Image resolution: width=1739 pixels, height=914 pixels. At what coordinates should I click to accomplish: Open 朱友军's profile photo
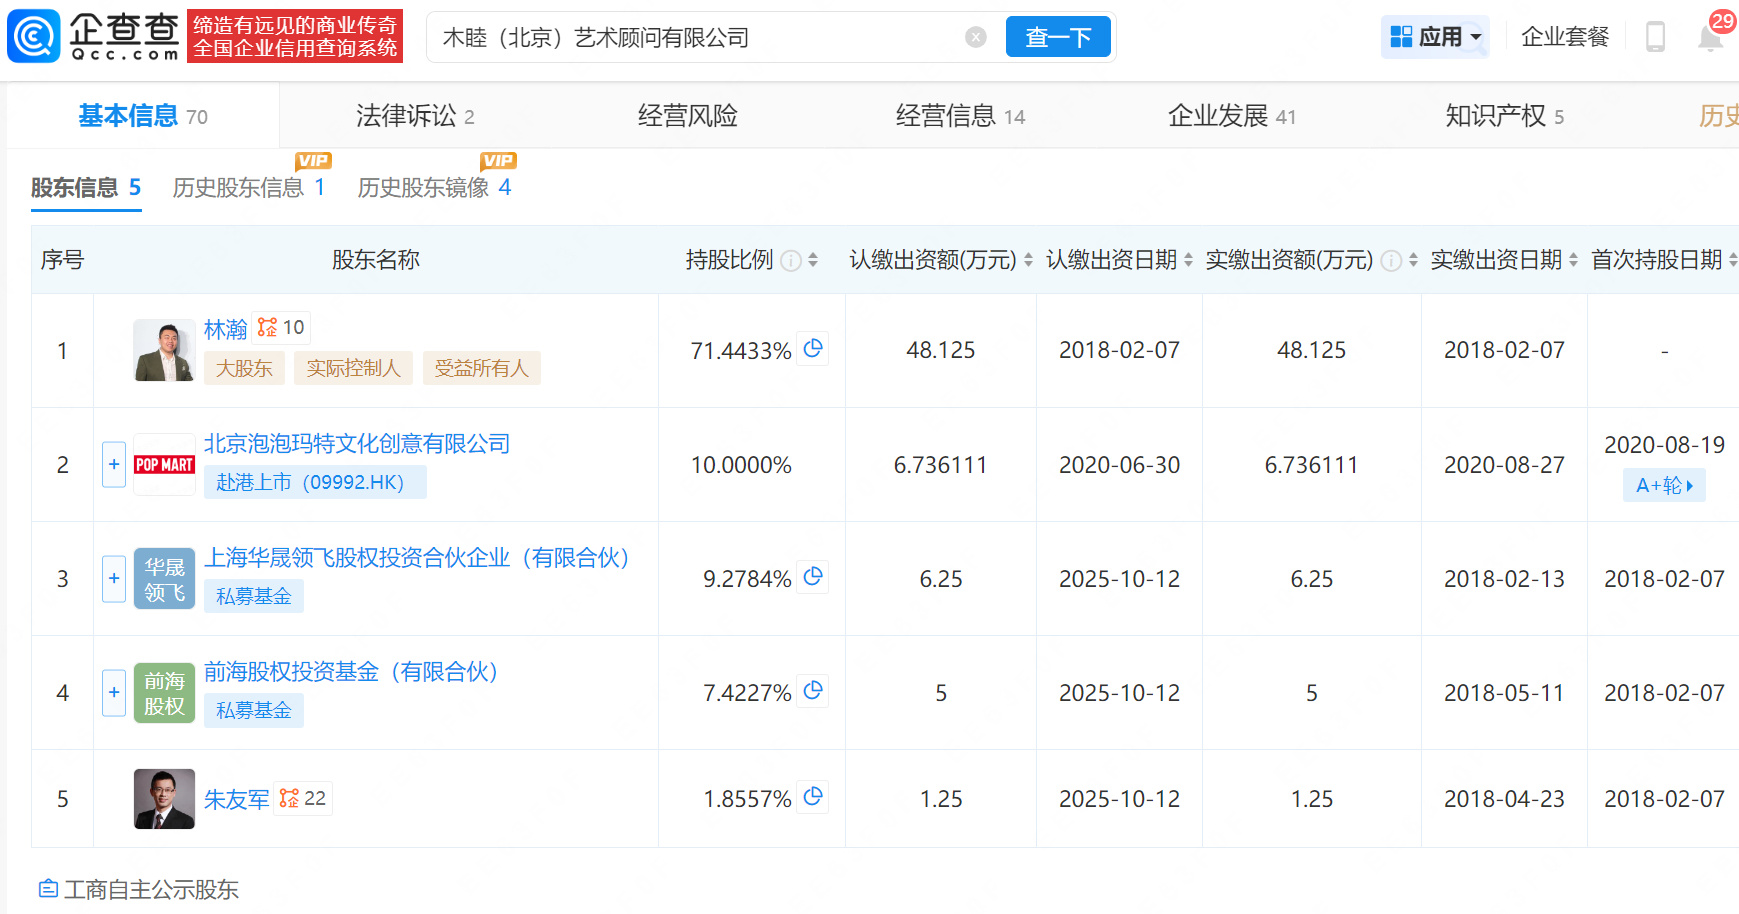pyautogui.click(x=164, y=799)
